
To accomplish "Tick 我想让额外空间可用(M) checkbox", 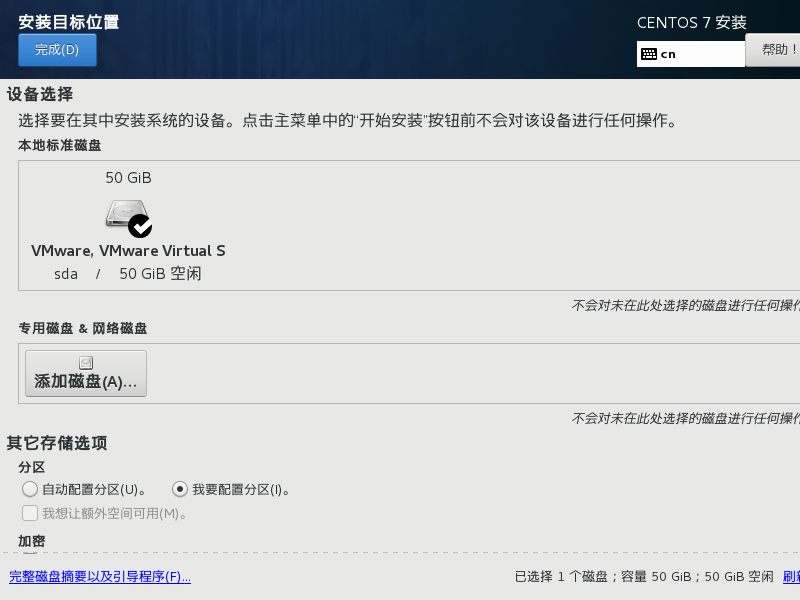I will [x=30, y=513].
